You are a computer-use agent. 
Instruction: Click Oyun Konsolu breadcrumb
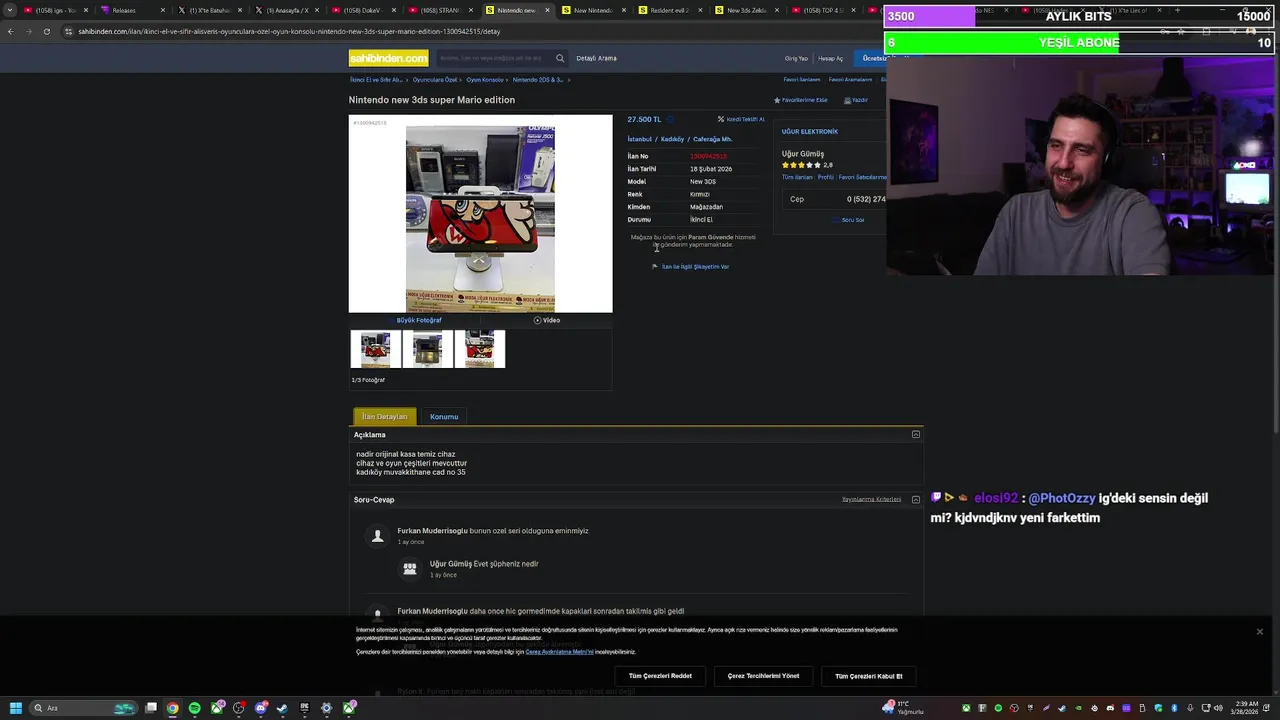point(486,80)
